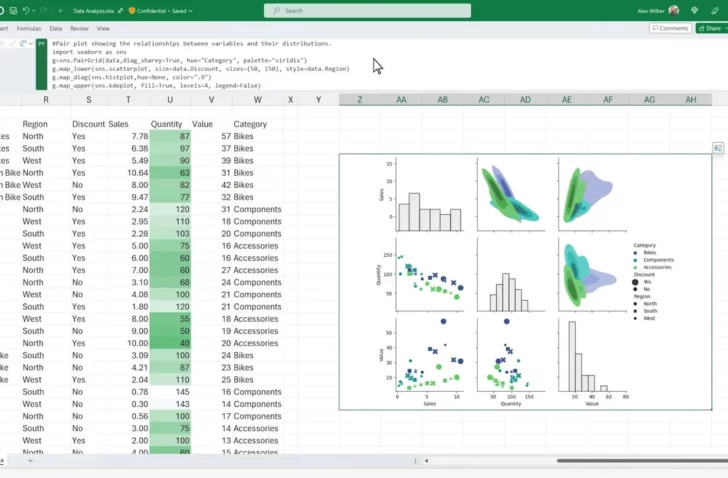
Task: Click the pen icon in the title bar
Action: point(715,10)
